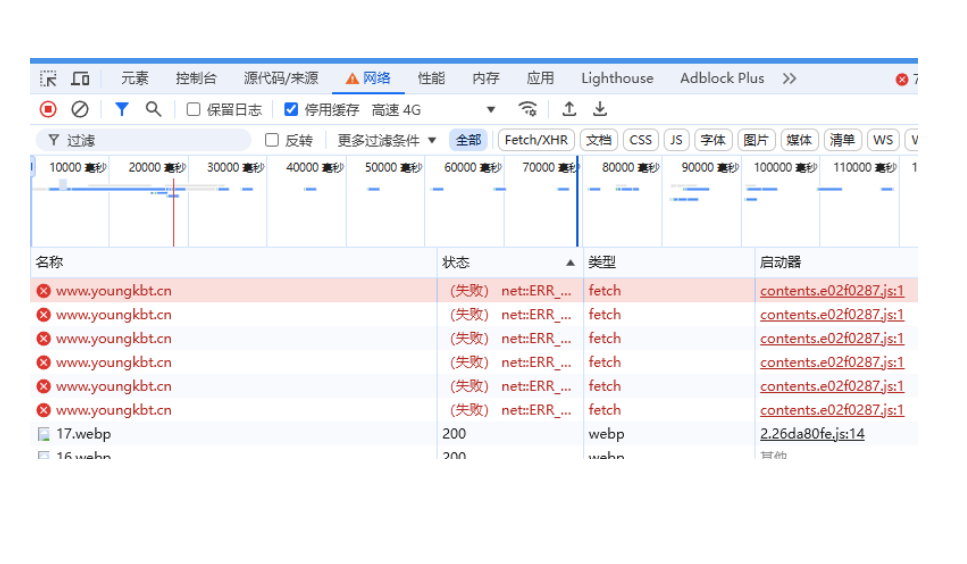Screen dimensions: 967x564
Task: Open the Adblock Plus tab
Action: [x=722, y=78]
